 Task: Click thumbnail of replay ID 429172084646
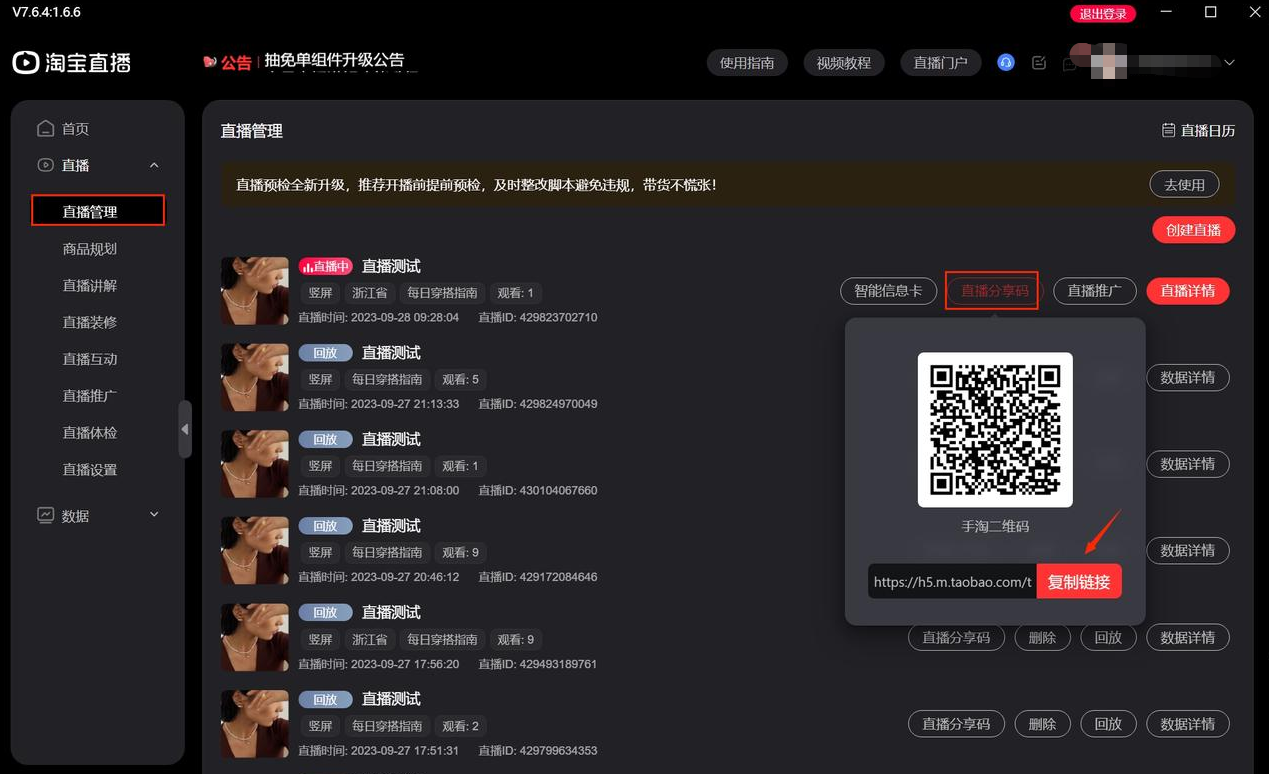(x=254, y=550)
